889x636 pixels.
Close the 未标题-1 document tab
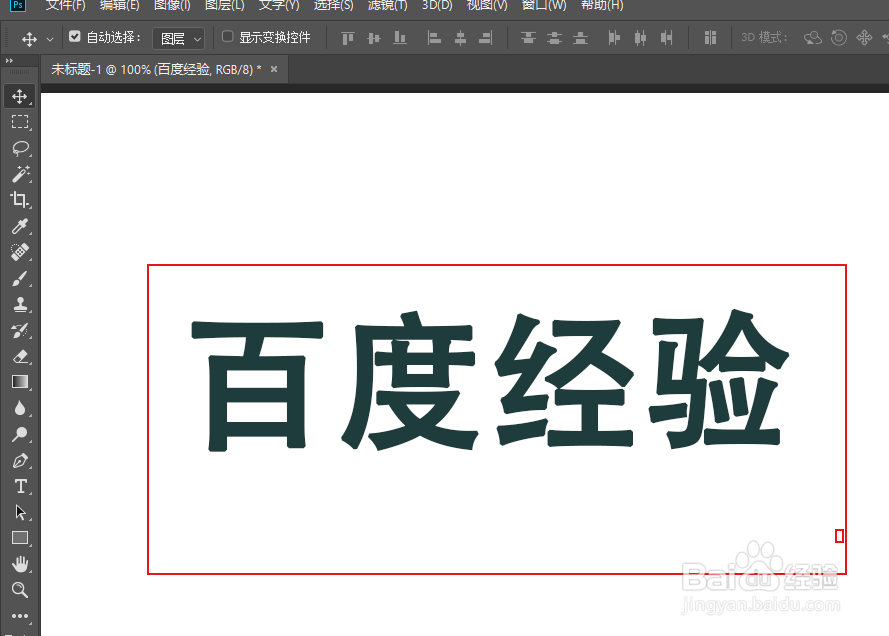(274, 69)
